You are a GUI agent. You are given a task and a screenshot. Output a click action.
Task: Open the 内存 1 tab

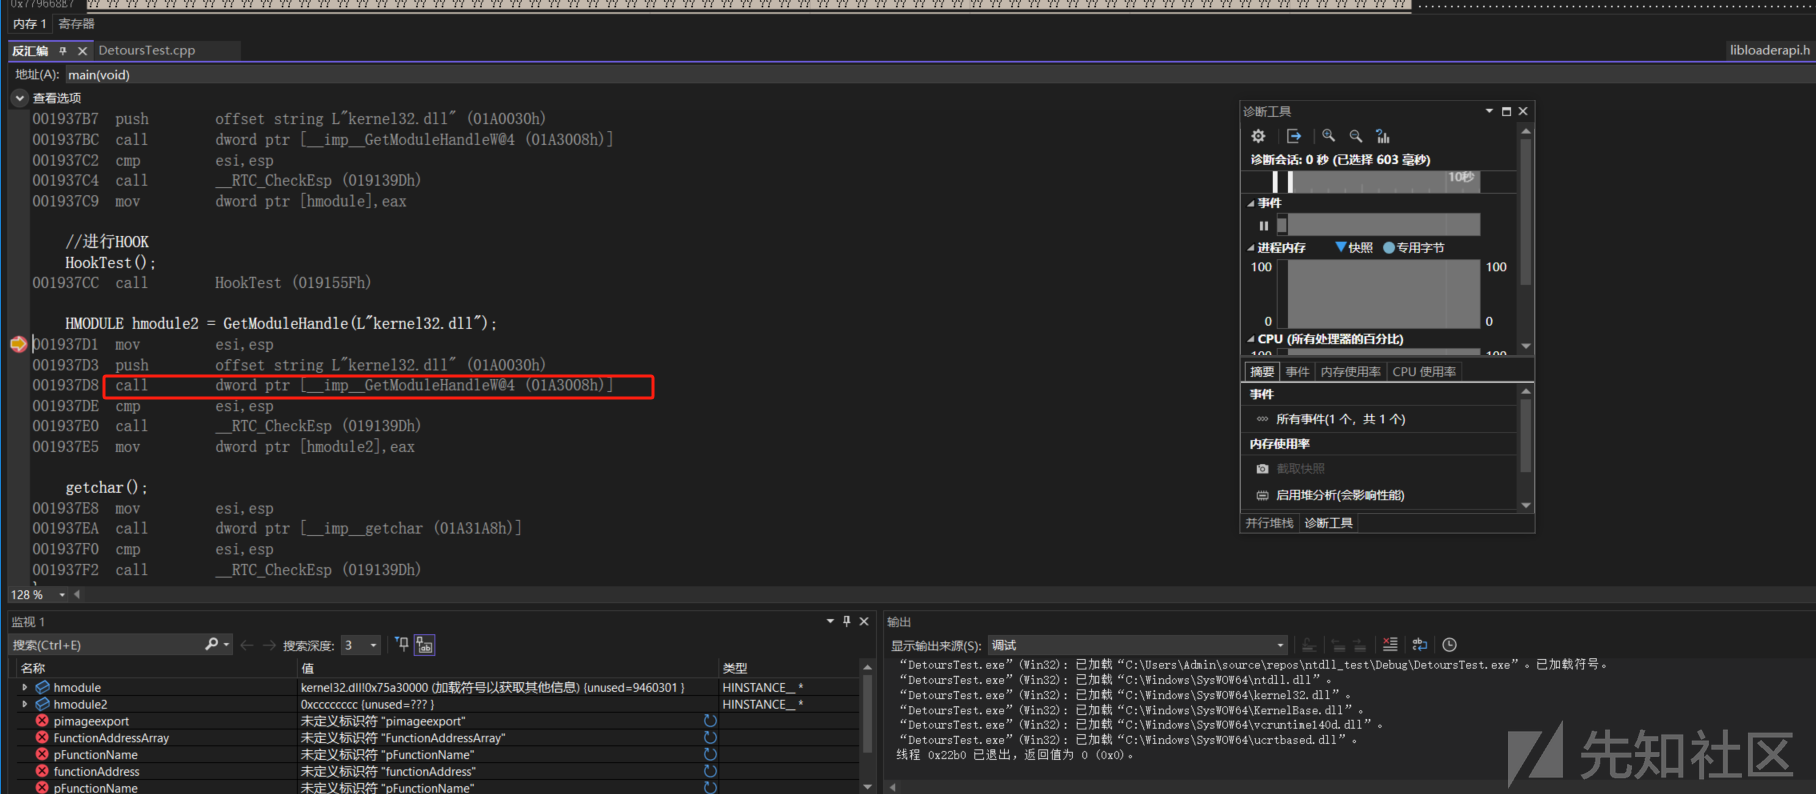29,23
